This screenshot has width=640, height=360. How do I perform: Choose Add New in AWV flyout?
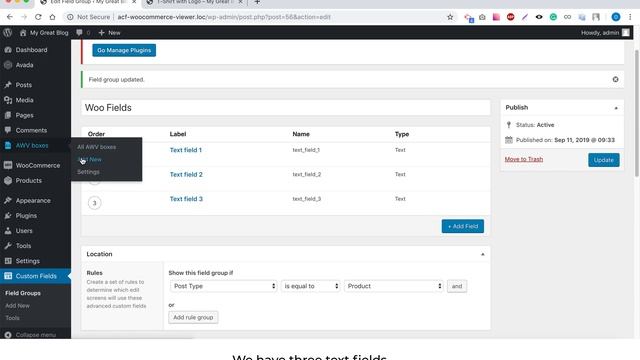(89, 160)
